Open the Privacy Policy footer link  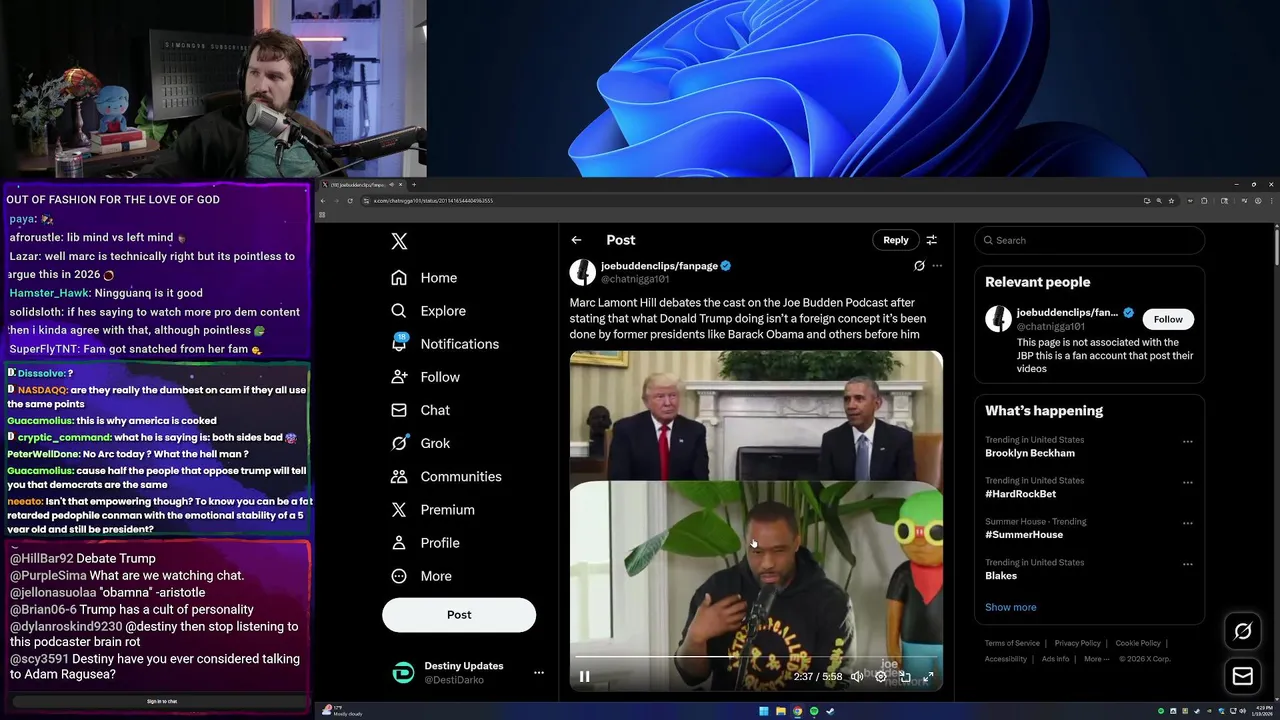click(1077, 643)
